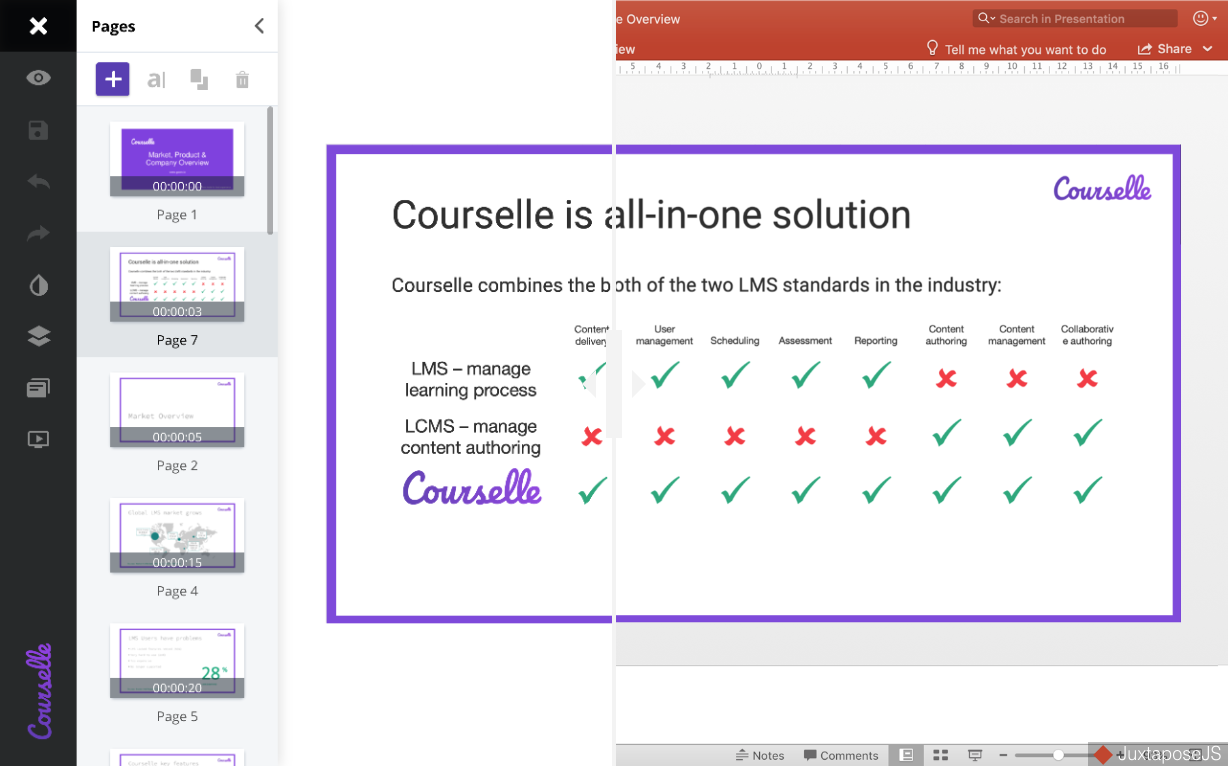Click the large Courselle logo in table row
1228x766 pixels.
[472, 488]
